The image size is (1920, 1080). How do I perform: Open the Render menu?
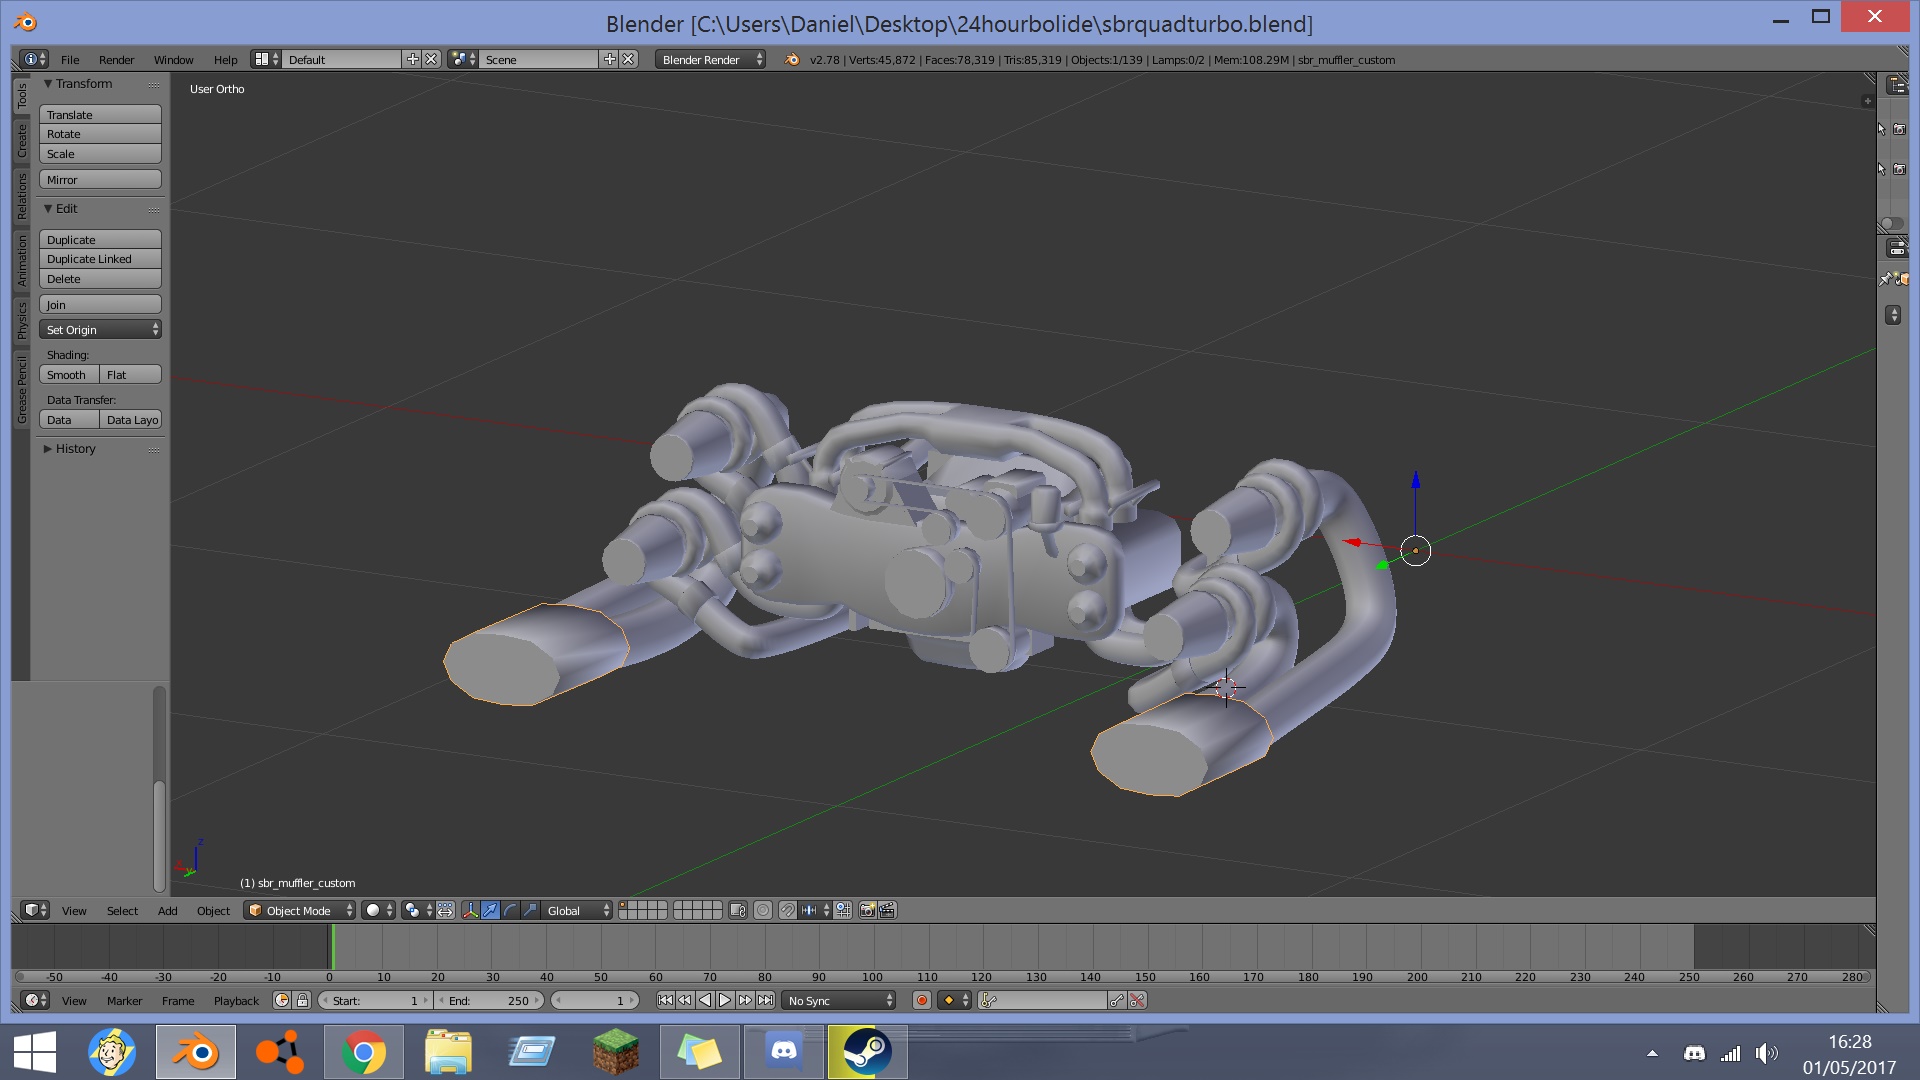(116, 59)
